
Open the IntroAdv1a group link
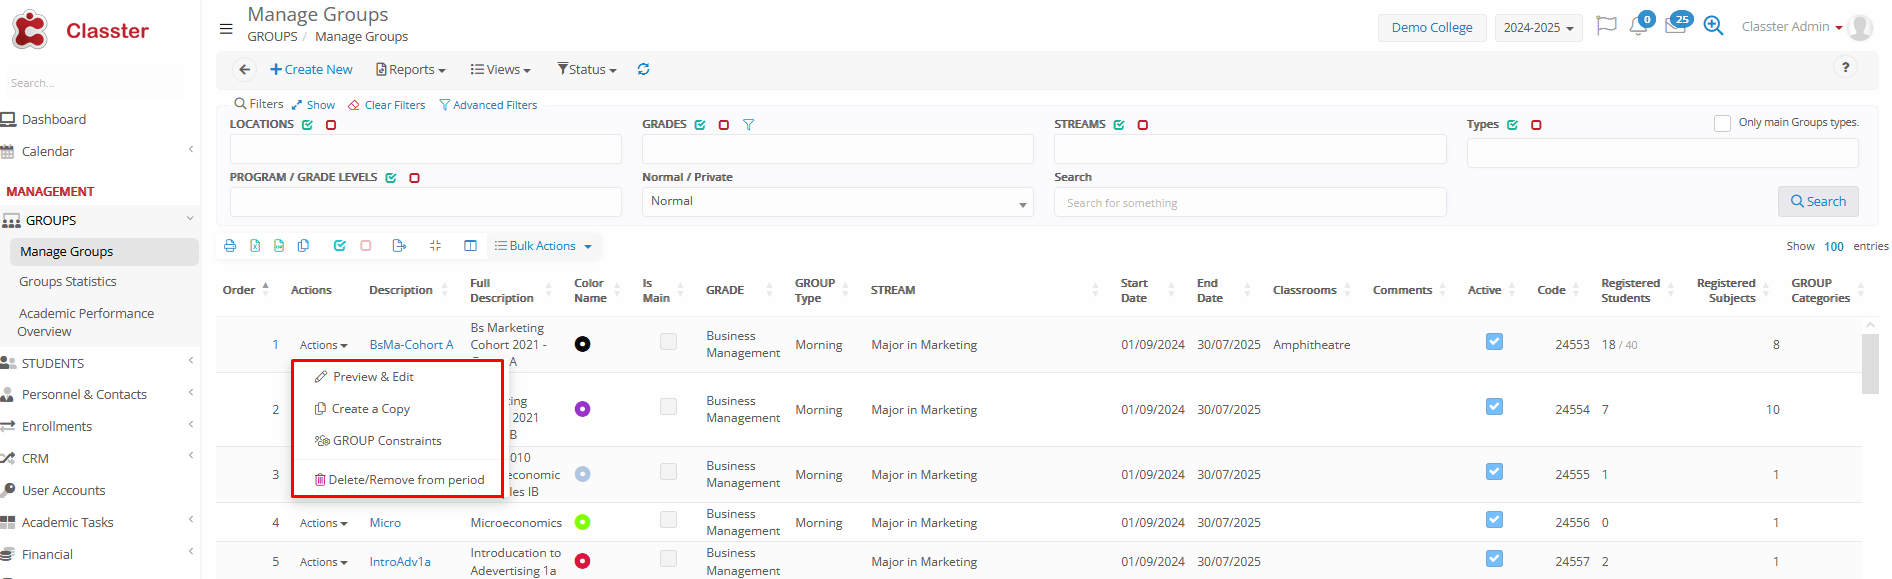pos(400,562)
